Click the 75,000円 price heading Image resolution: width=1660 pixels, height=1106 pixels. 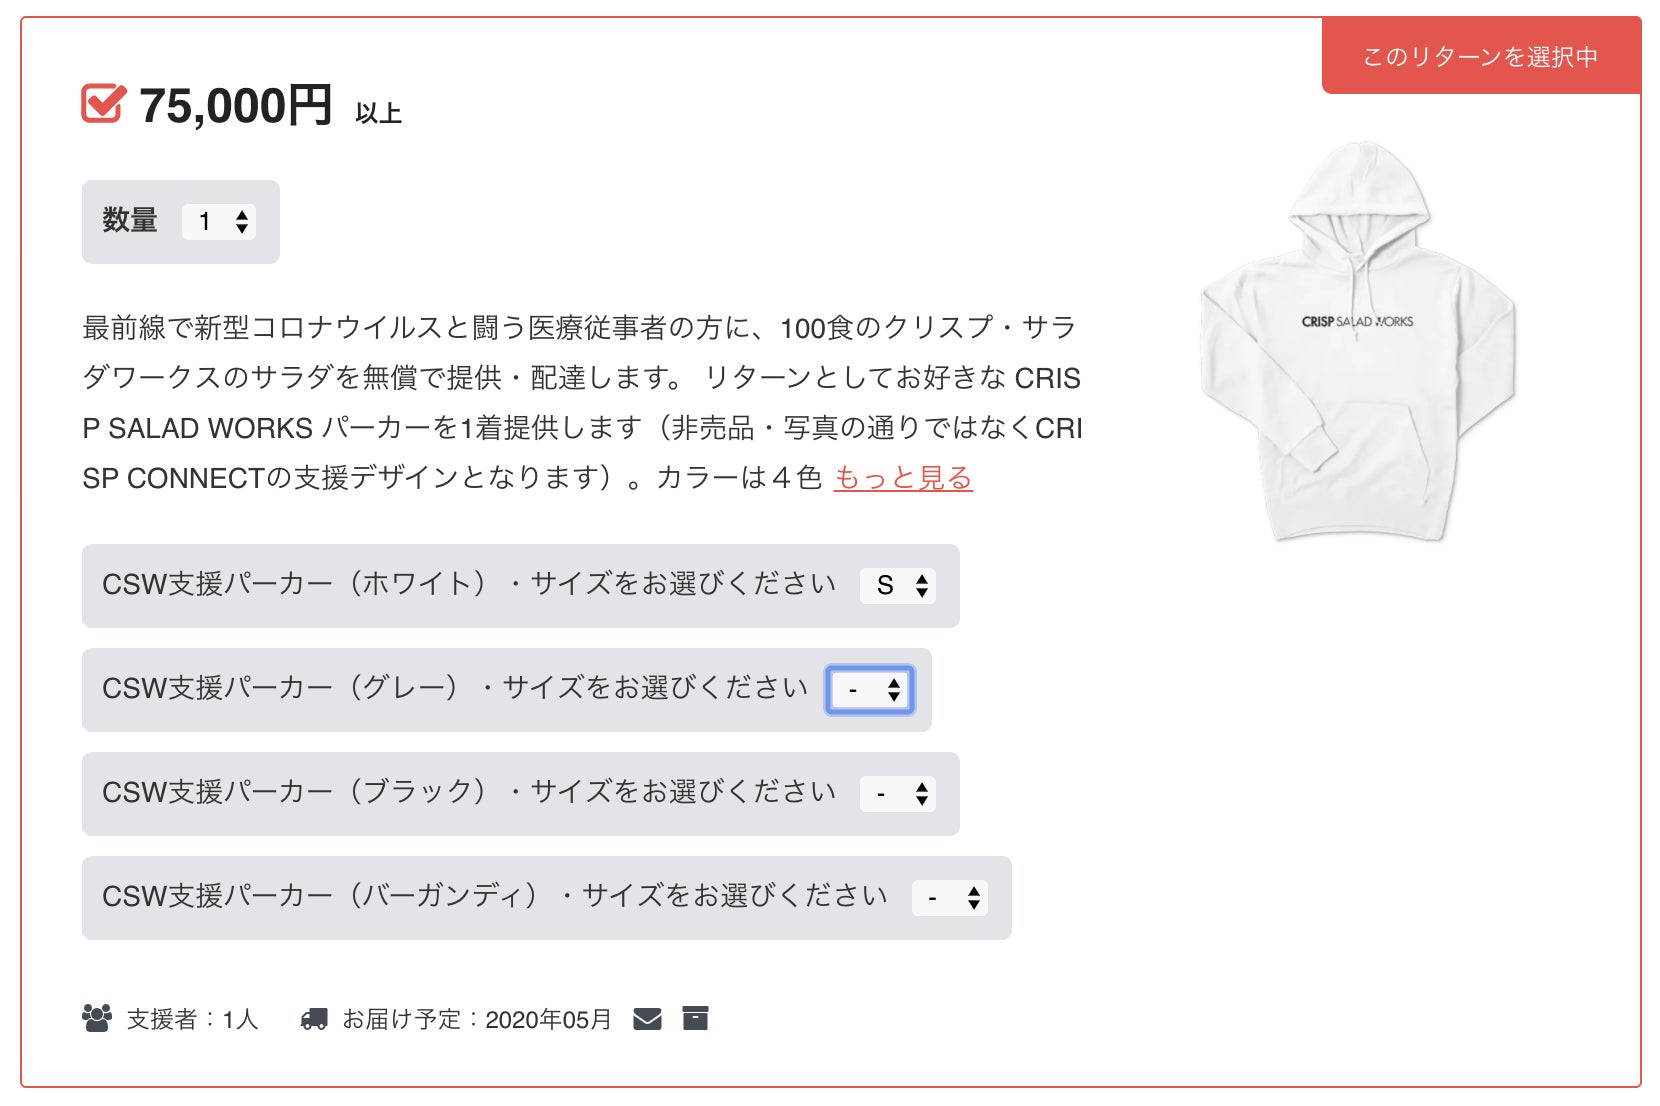235,105
